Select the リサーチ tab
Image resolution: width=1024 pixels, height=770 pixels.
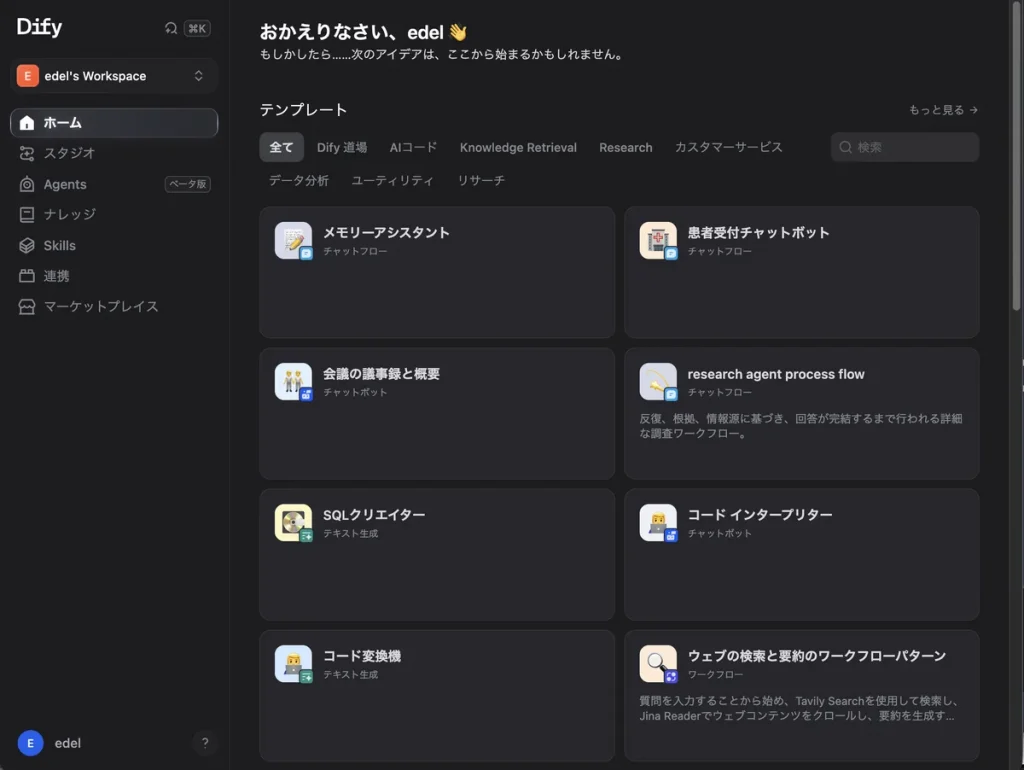click(x=481, y=180)
